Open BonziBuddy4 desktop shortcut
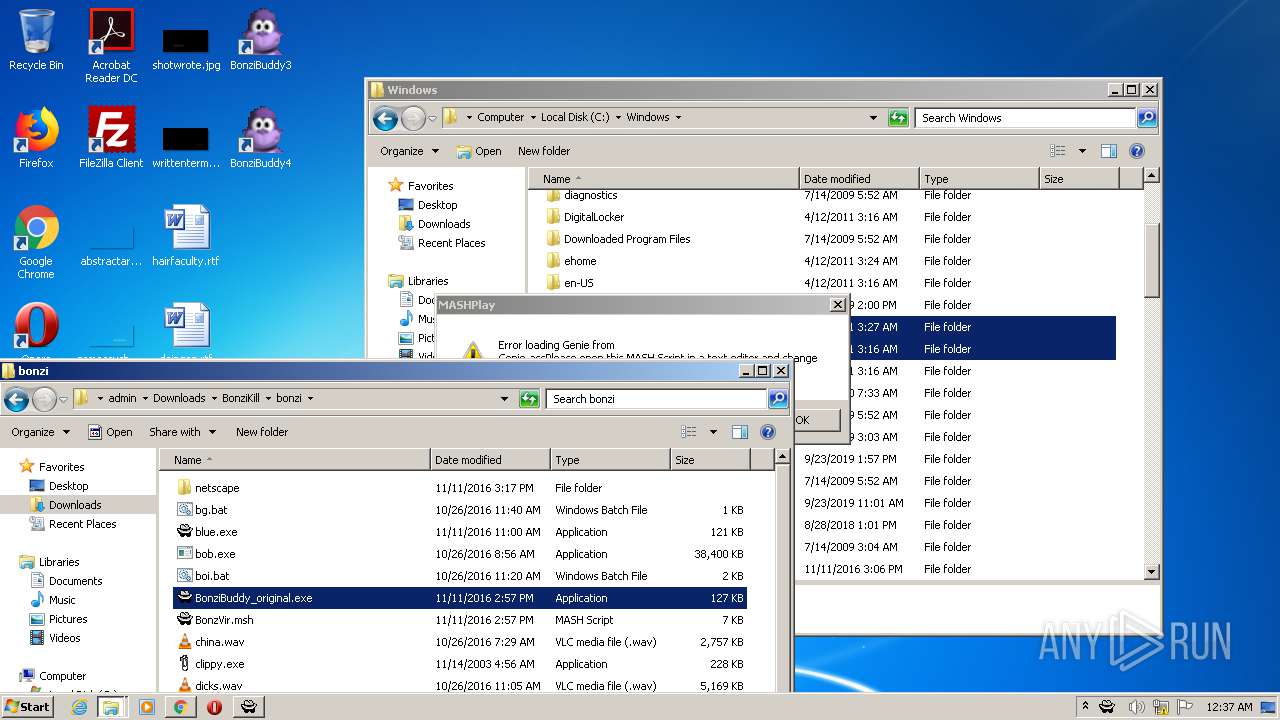 [261, 138]
